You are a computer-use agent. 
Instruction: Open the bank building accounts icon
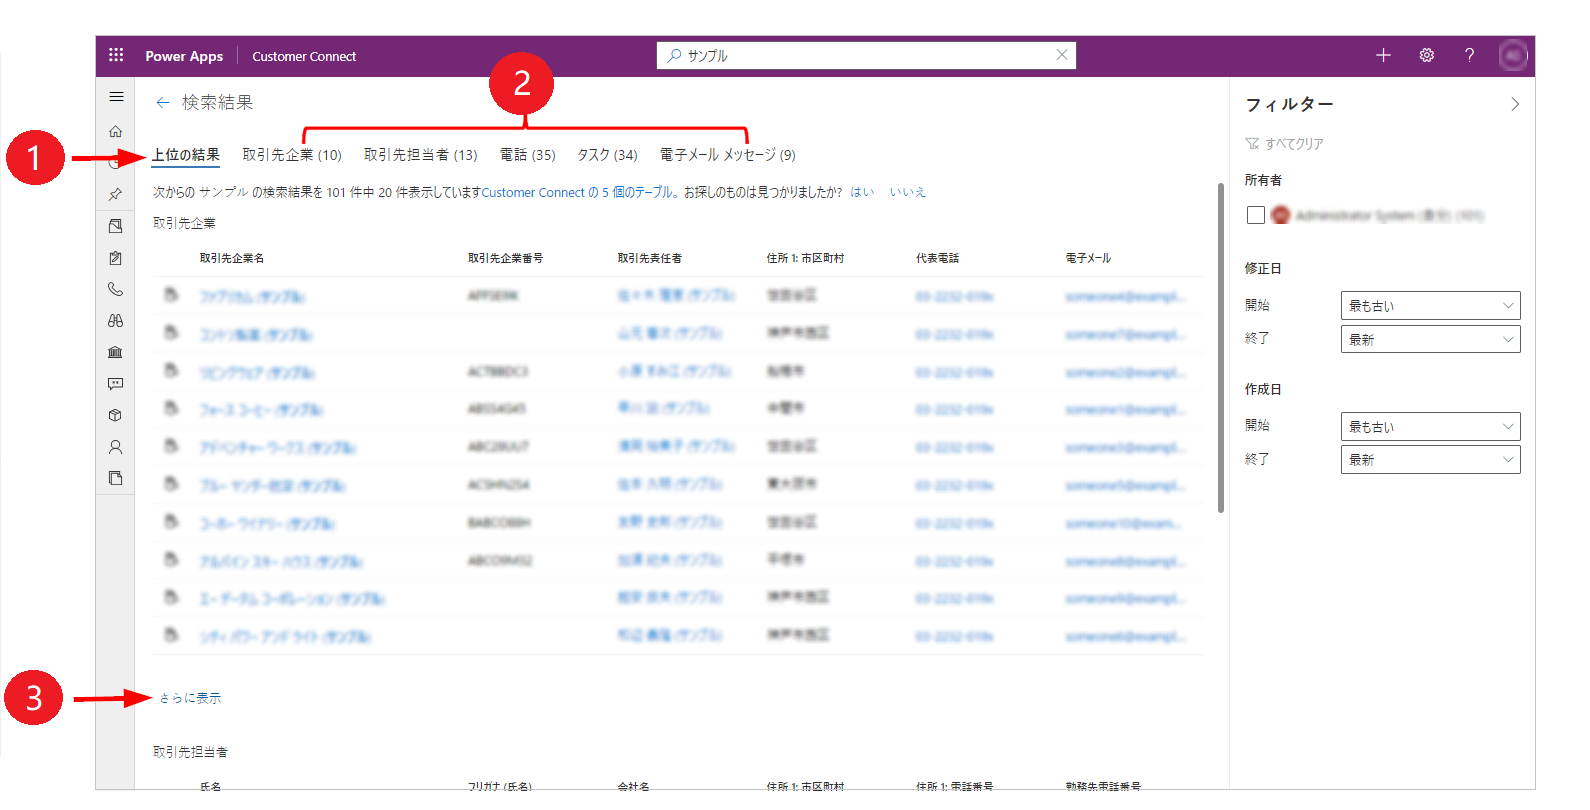tap(116, 352)
